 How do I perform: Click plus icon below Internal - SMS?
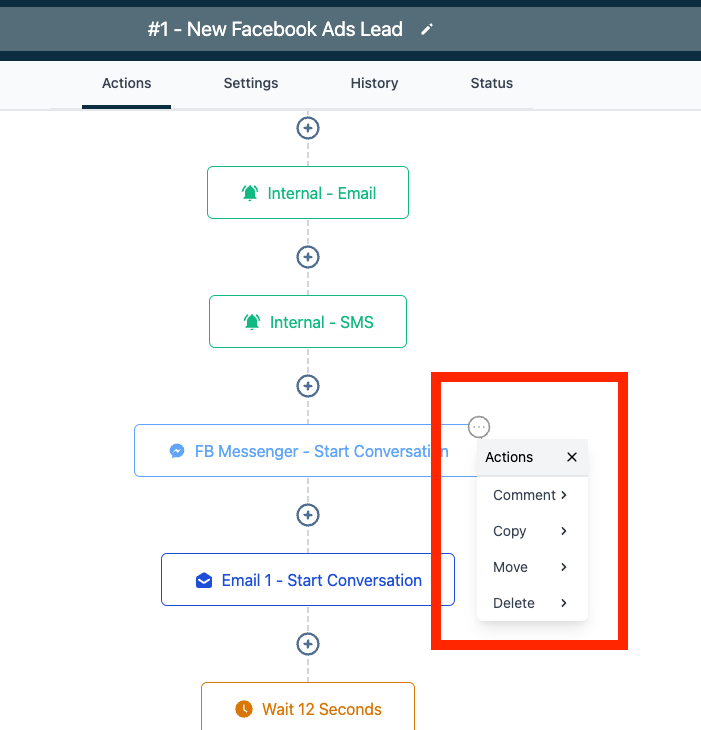308,386
